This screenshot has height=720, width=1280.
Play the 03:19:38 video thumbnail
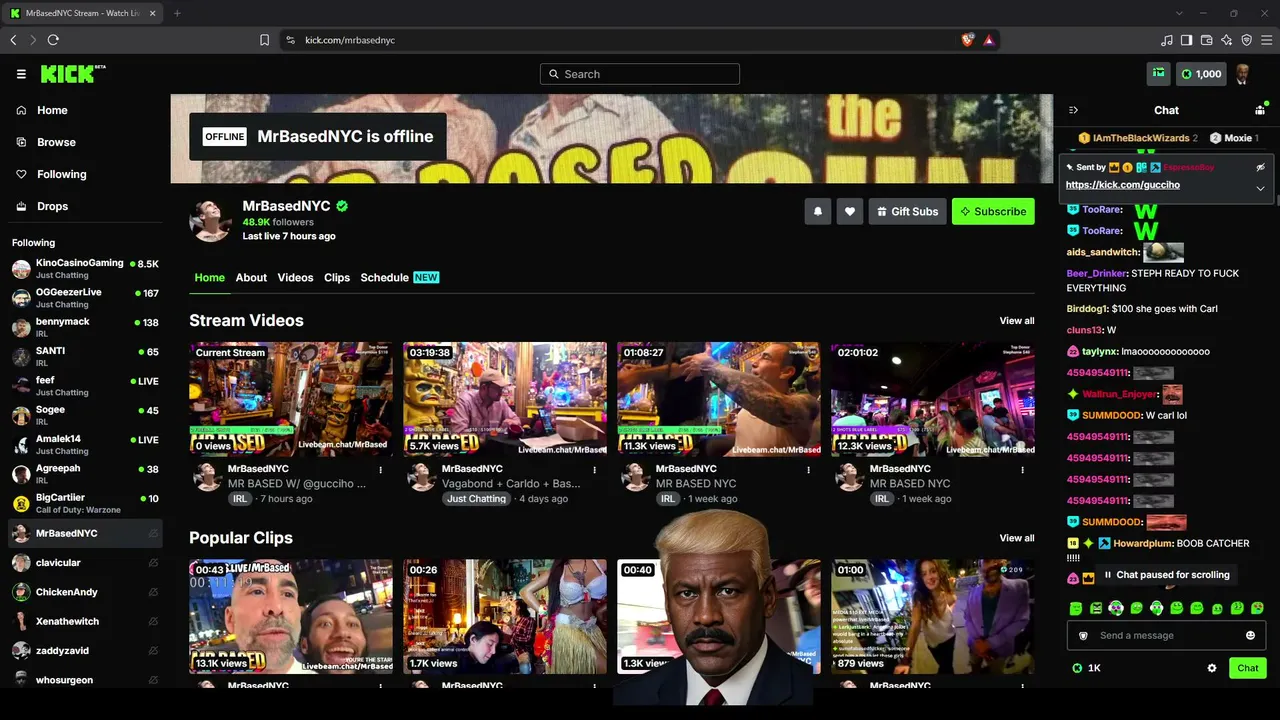click(x=505, y=399)
